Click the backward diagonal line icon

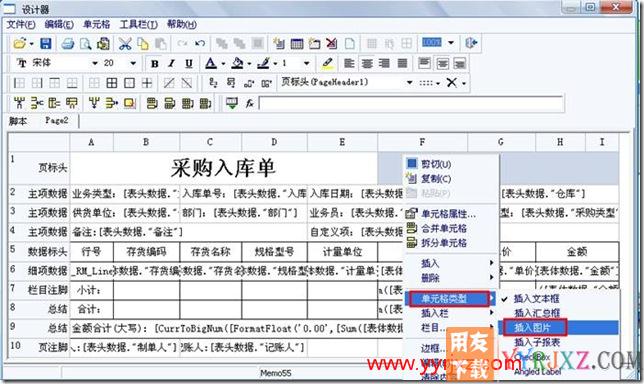tap(186, 83)
